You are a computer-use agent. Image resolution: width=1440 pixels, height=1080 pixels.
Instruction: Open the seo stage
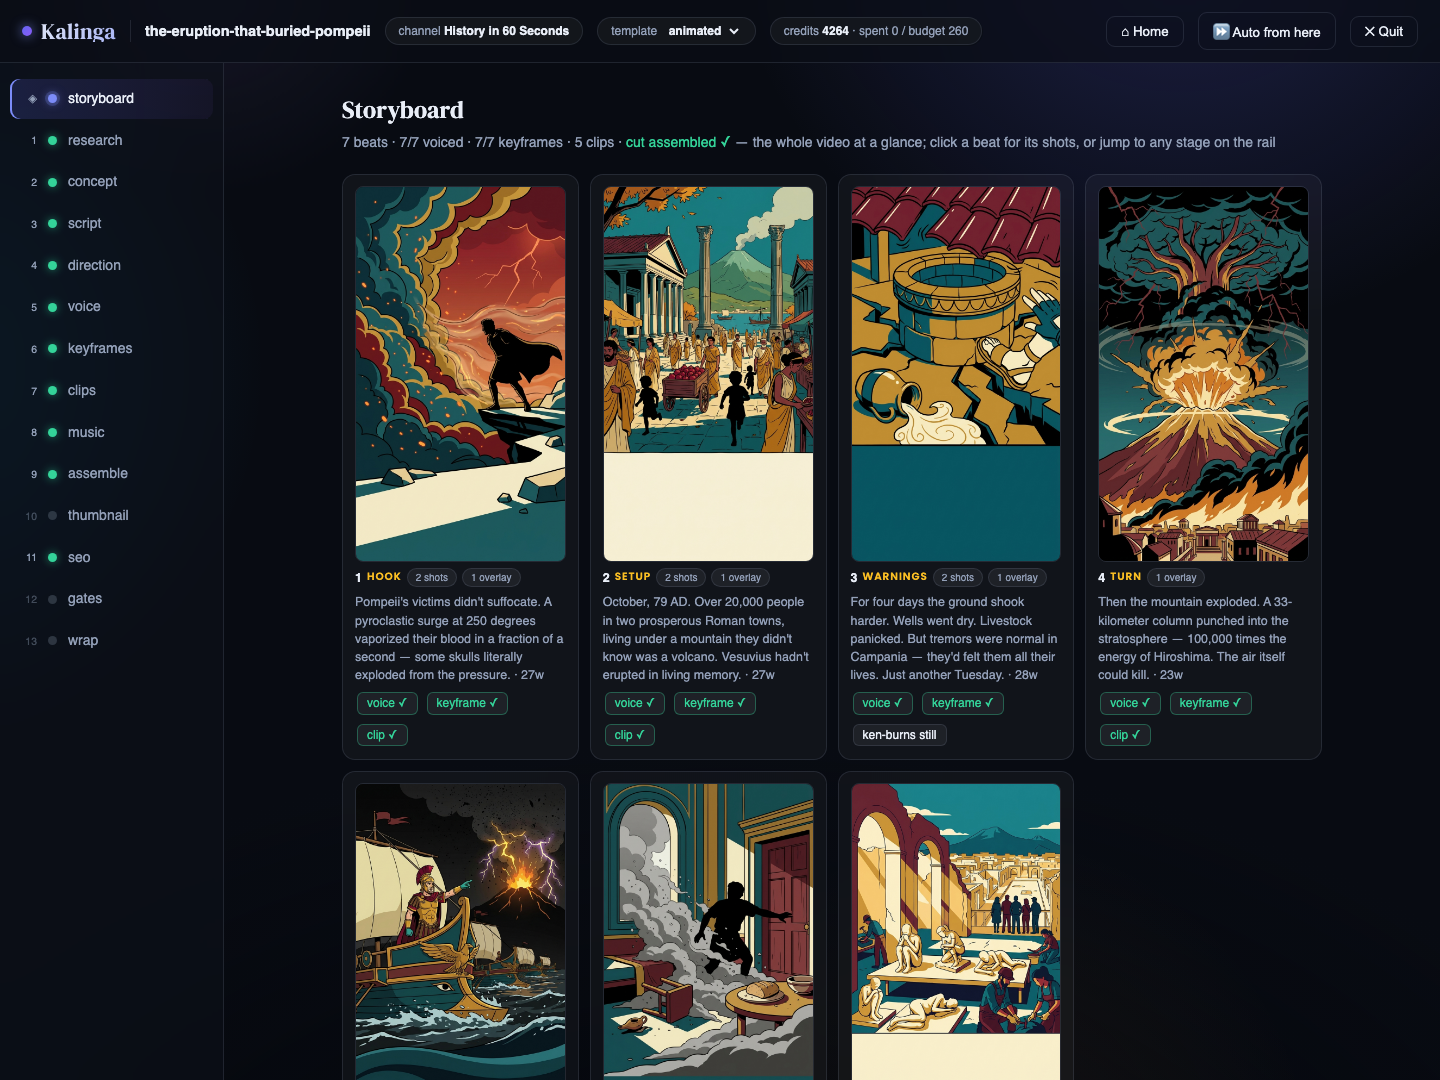coord(112,558)
